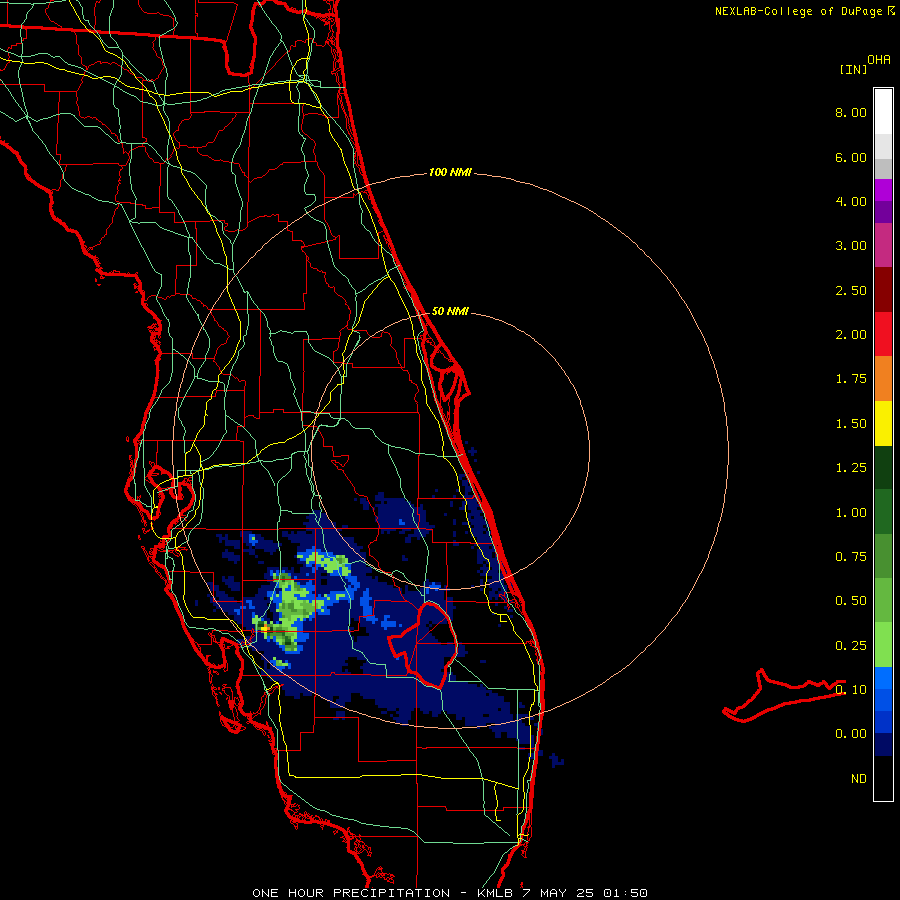This screenshot has height=900, width=900.
Task: Click the 3.00 legend value
Action: point(851,246)
